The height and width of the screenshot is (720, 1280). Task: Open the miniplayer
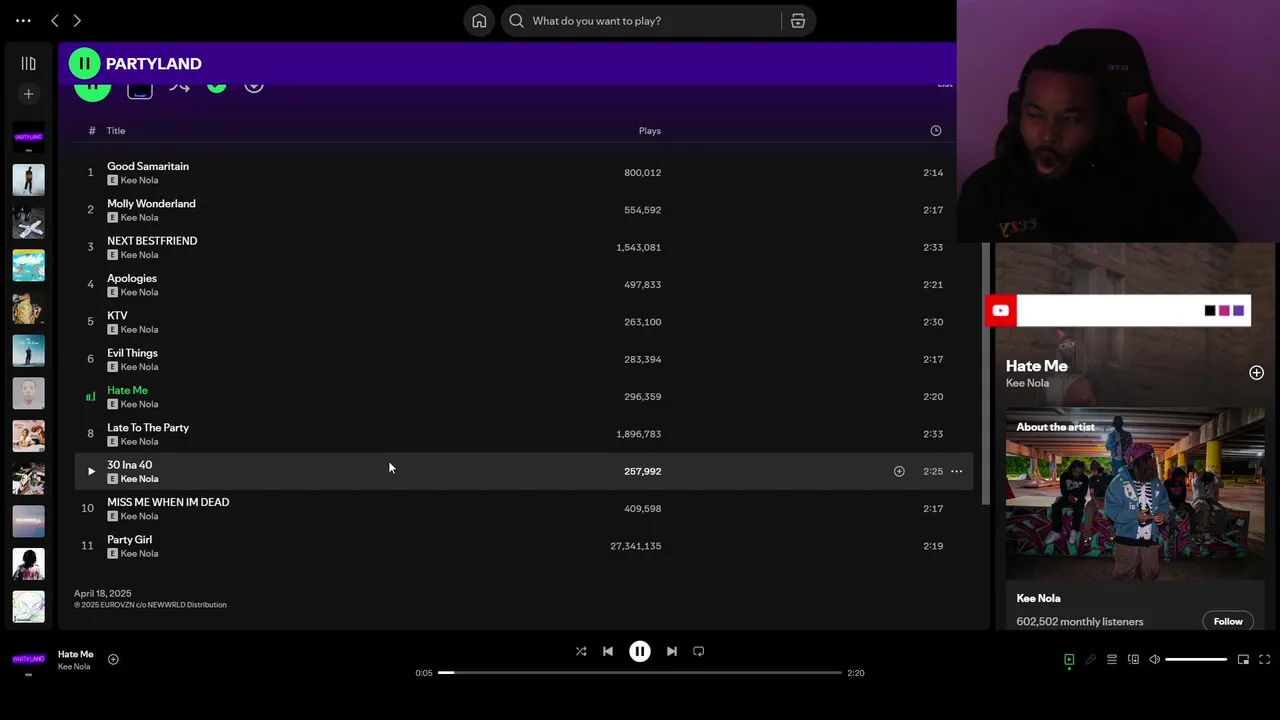pyautogui.click(x=1243, y=660)
